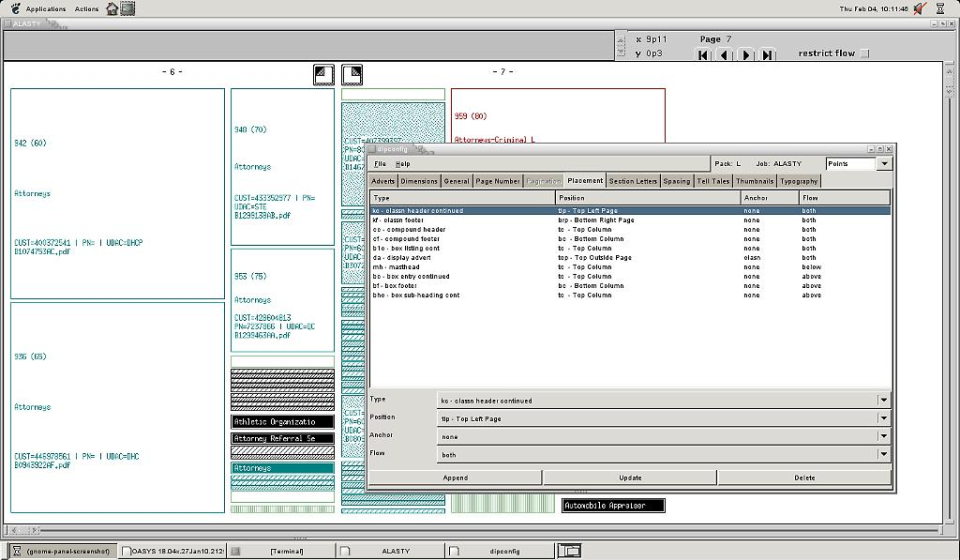Open the Type dropdown list

pyautogui.click(x=883, y=400)
